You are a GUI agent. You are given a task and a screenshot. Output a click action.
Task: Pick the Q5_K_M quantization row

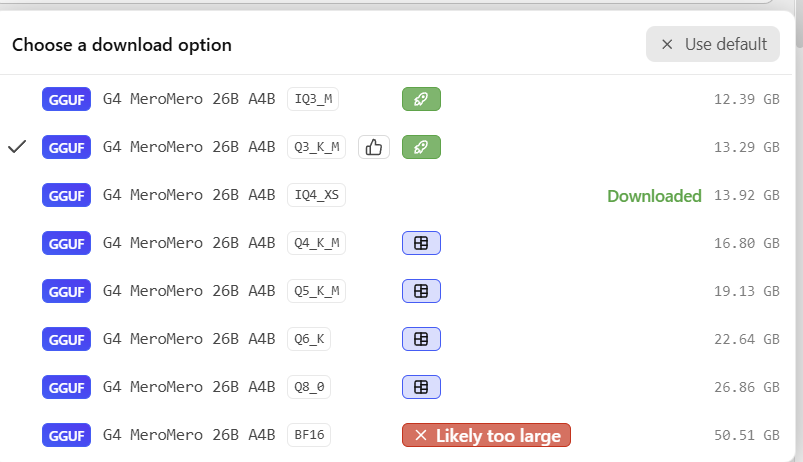(x=395, y=291)
